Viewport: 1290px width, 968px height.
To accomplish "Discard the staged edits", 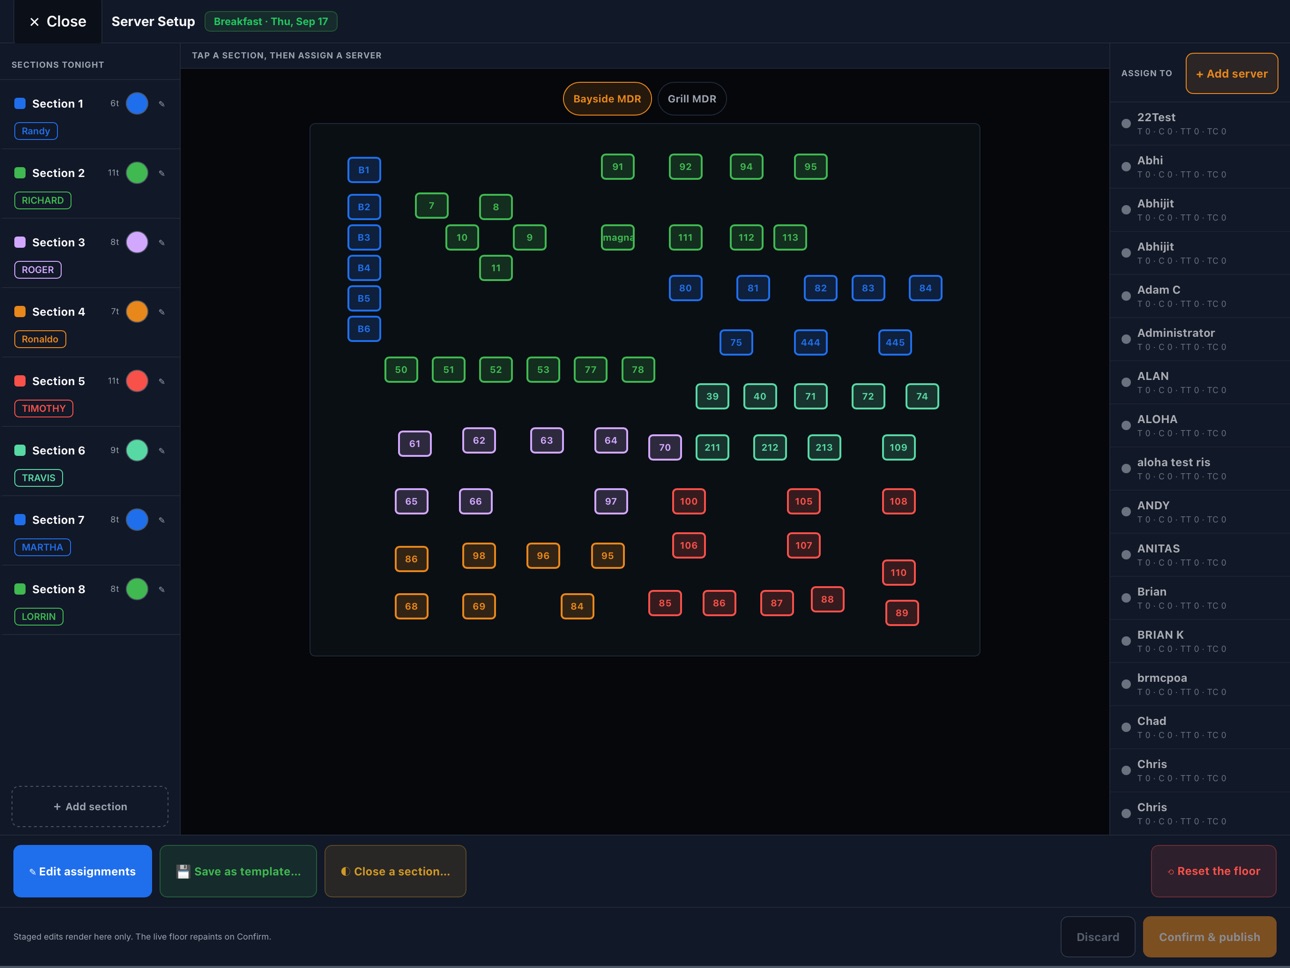I will (1098, 937).
